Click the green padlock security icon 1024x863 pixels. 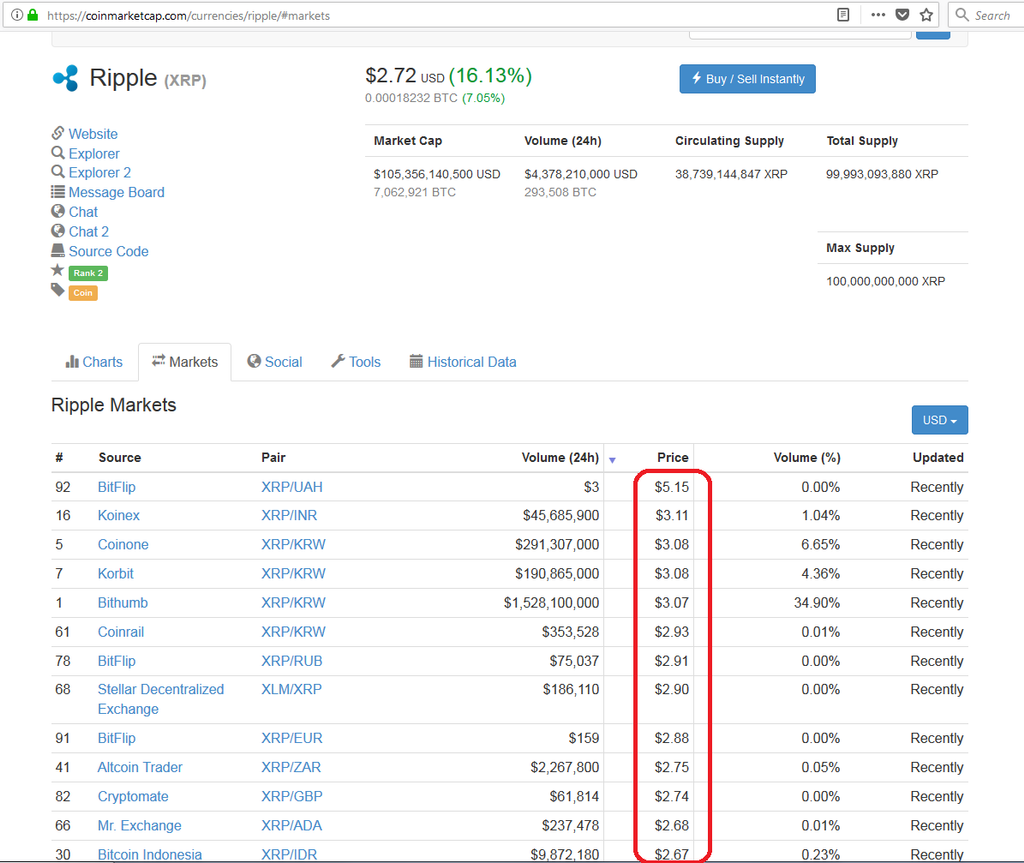point(33,14)
